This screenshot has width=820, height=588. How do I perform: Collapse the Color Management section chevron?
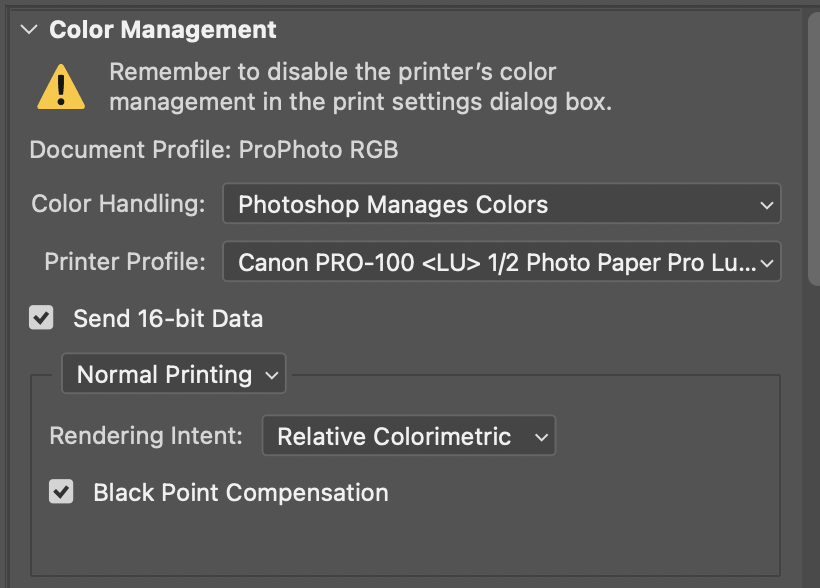[29, 30]
